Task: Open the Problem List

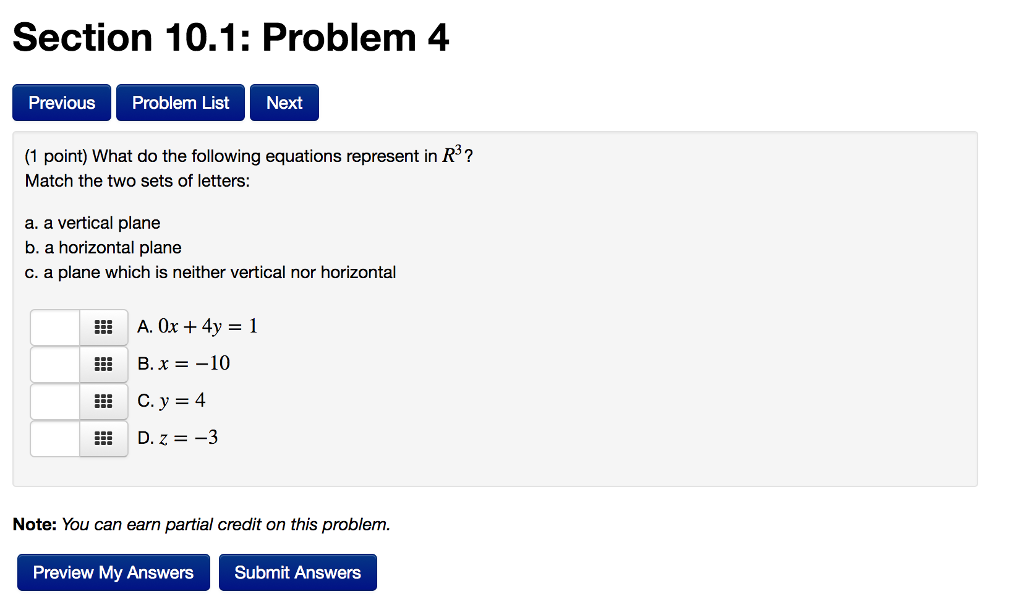Action: [x=180, y=103]
